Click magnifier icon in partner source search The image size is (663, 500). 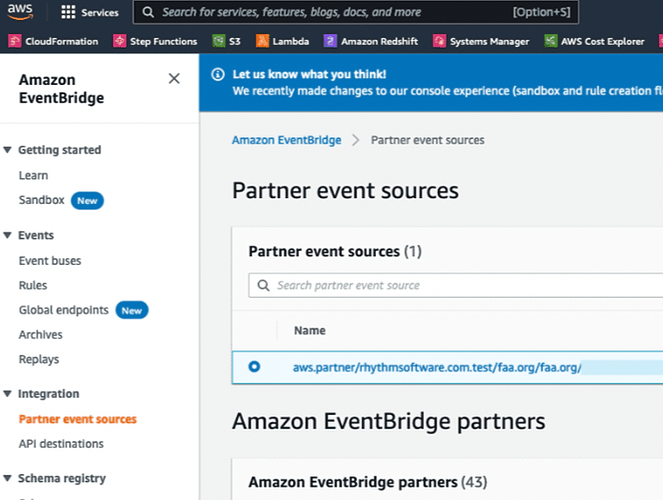pyautogui.click(x=263, y=286)
